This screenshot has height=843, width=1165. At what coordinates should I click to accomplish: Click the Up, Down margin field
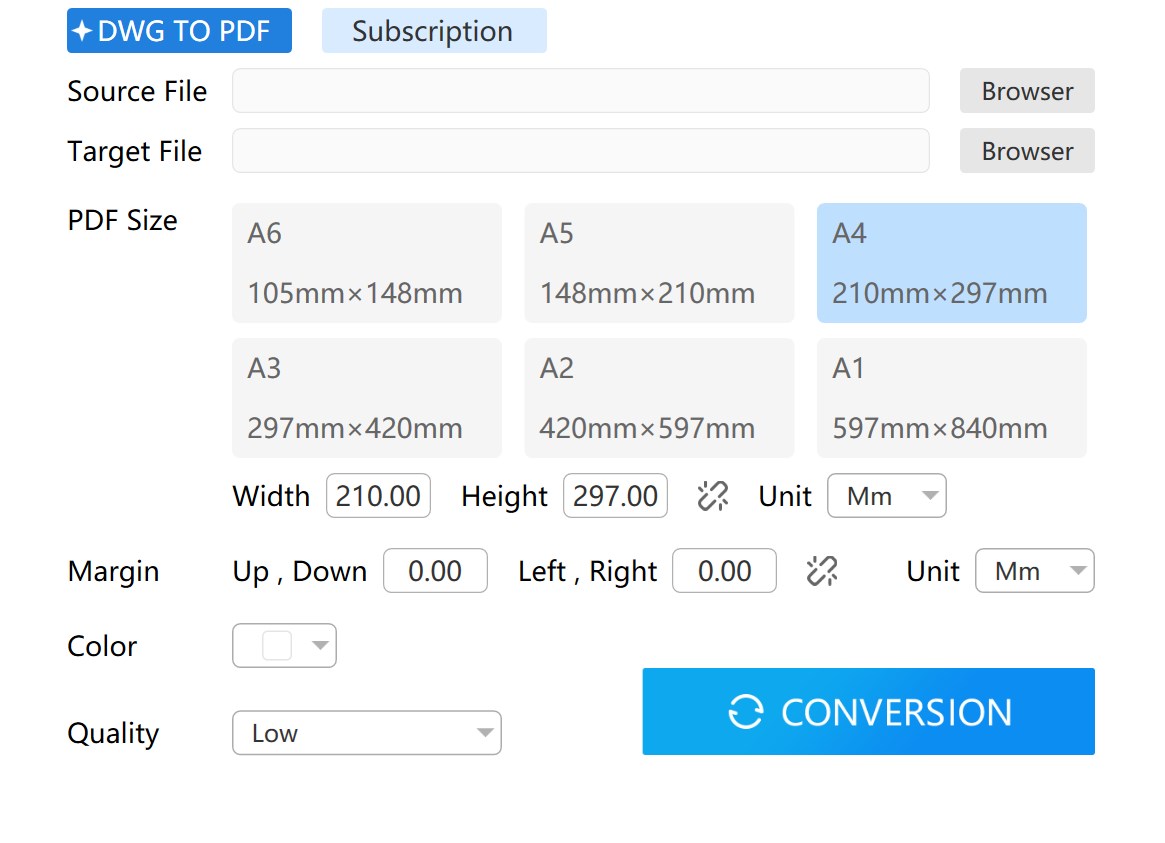coord(435,571)
